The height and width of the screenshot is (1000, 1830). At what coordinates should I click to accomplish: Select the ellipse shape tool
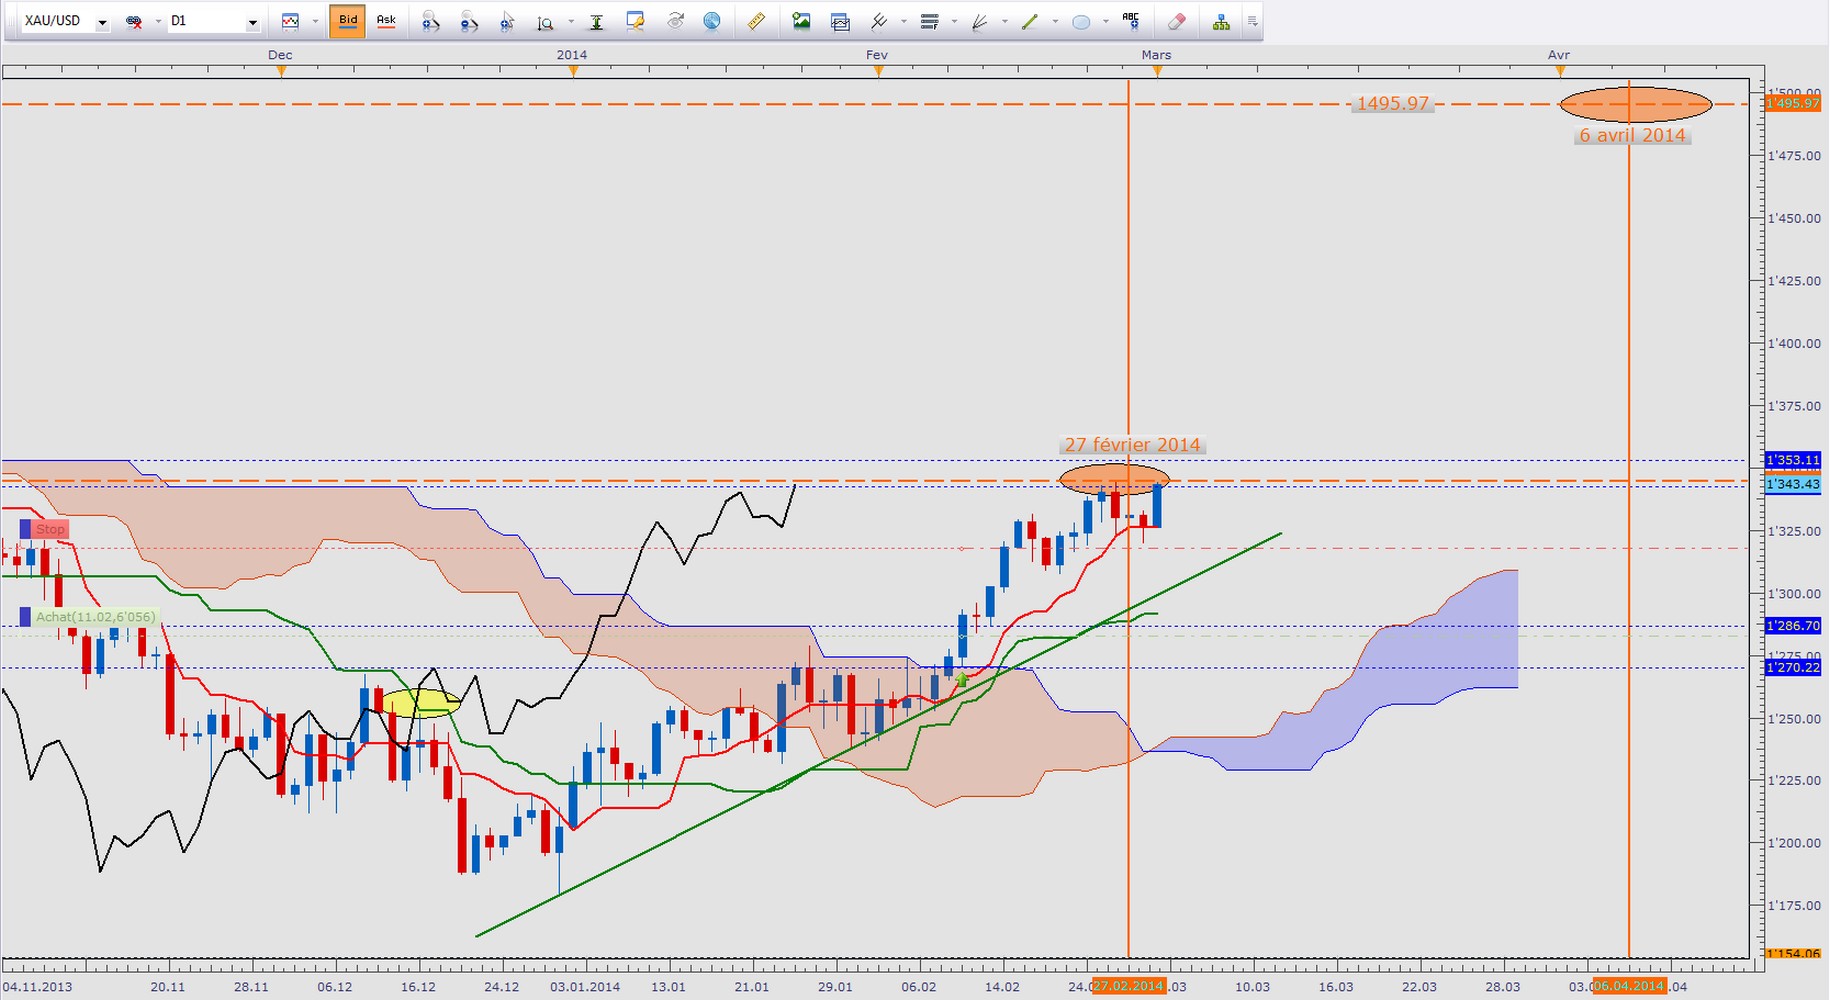[x=1081, y=21]
